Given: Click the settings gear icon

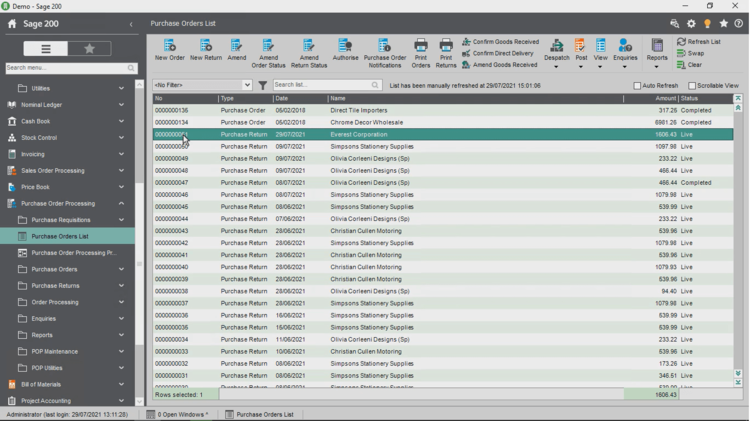Looking at the screenshot, I should coord(691,23).
